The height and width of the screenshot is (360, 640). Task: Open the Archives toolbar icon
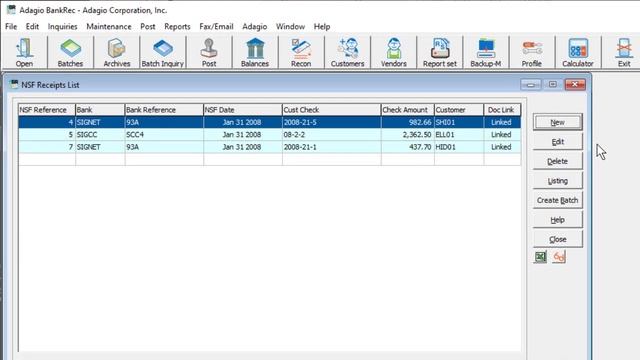click(x=116, y=52)
